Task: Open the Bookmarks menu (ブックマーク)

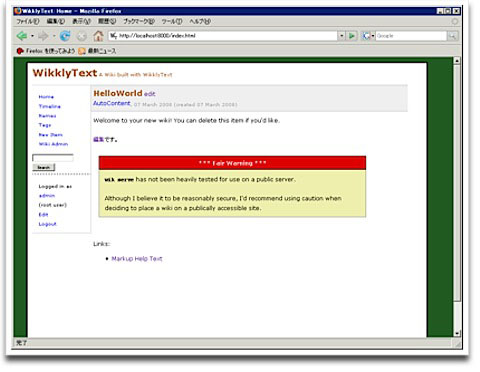Action: coord(139,21)
